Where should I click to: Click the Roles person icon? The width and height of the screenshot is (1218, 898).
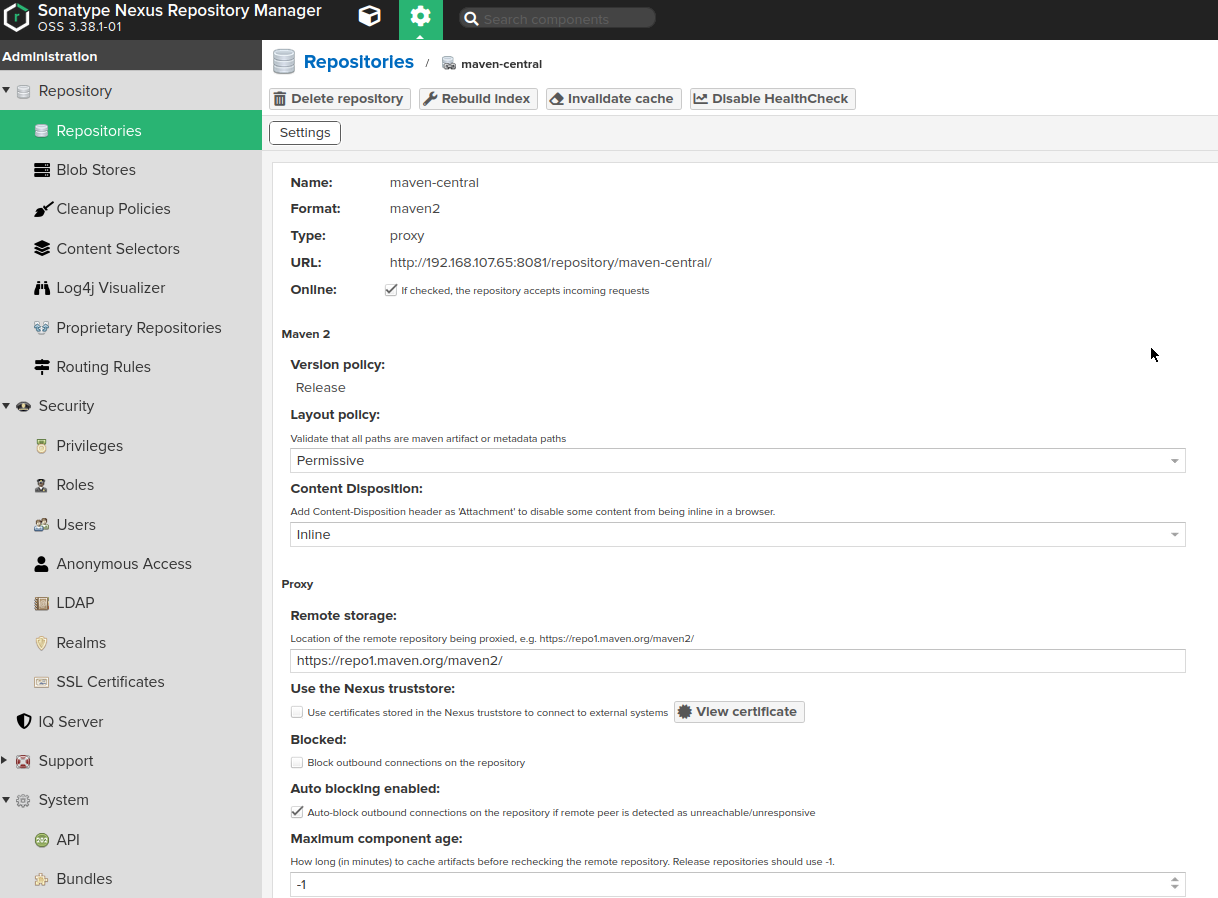click(42, 485)
